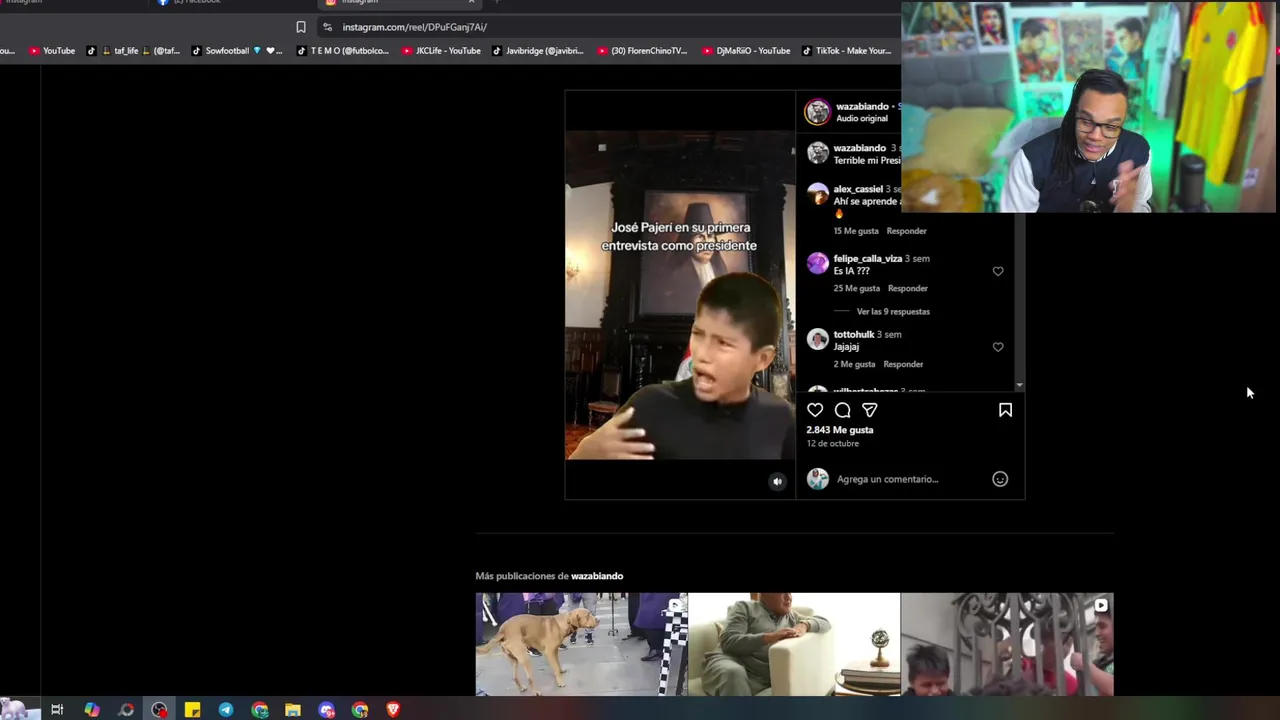Open Task View in the taskbar
This screenshot has width=1280, height=720.
coord(57,710)
